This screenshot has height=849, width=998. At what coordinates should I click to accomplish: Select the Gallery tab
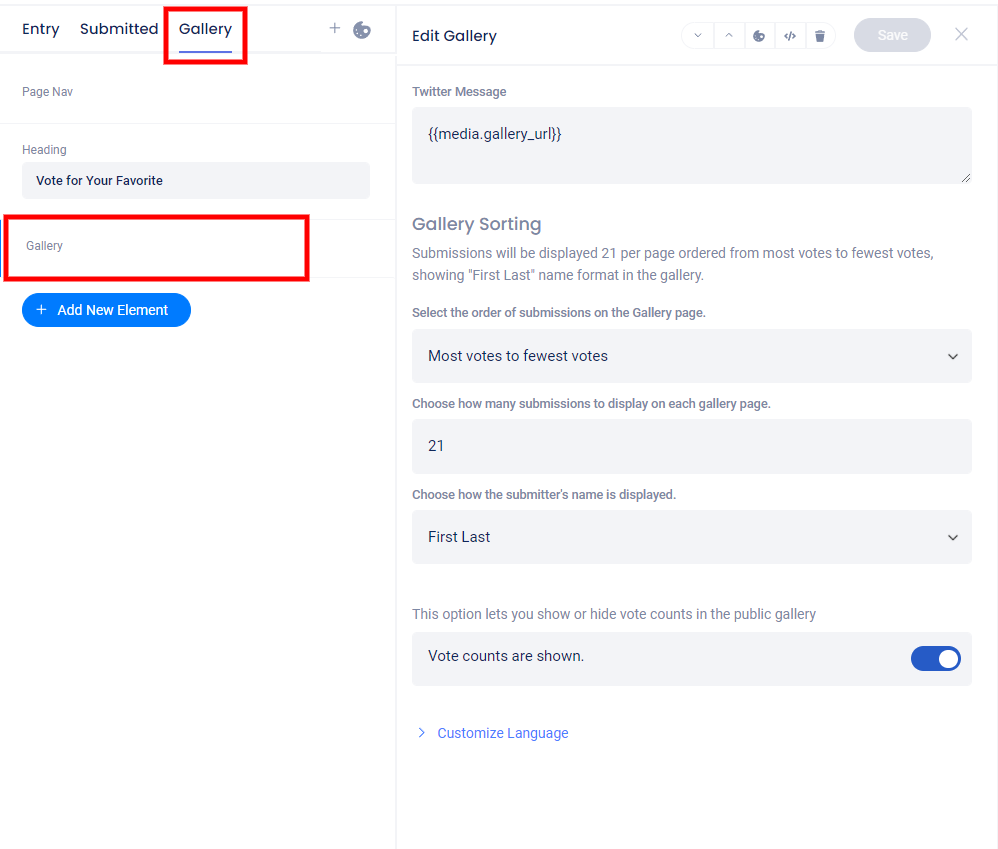click(x=205, y=29)
